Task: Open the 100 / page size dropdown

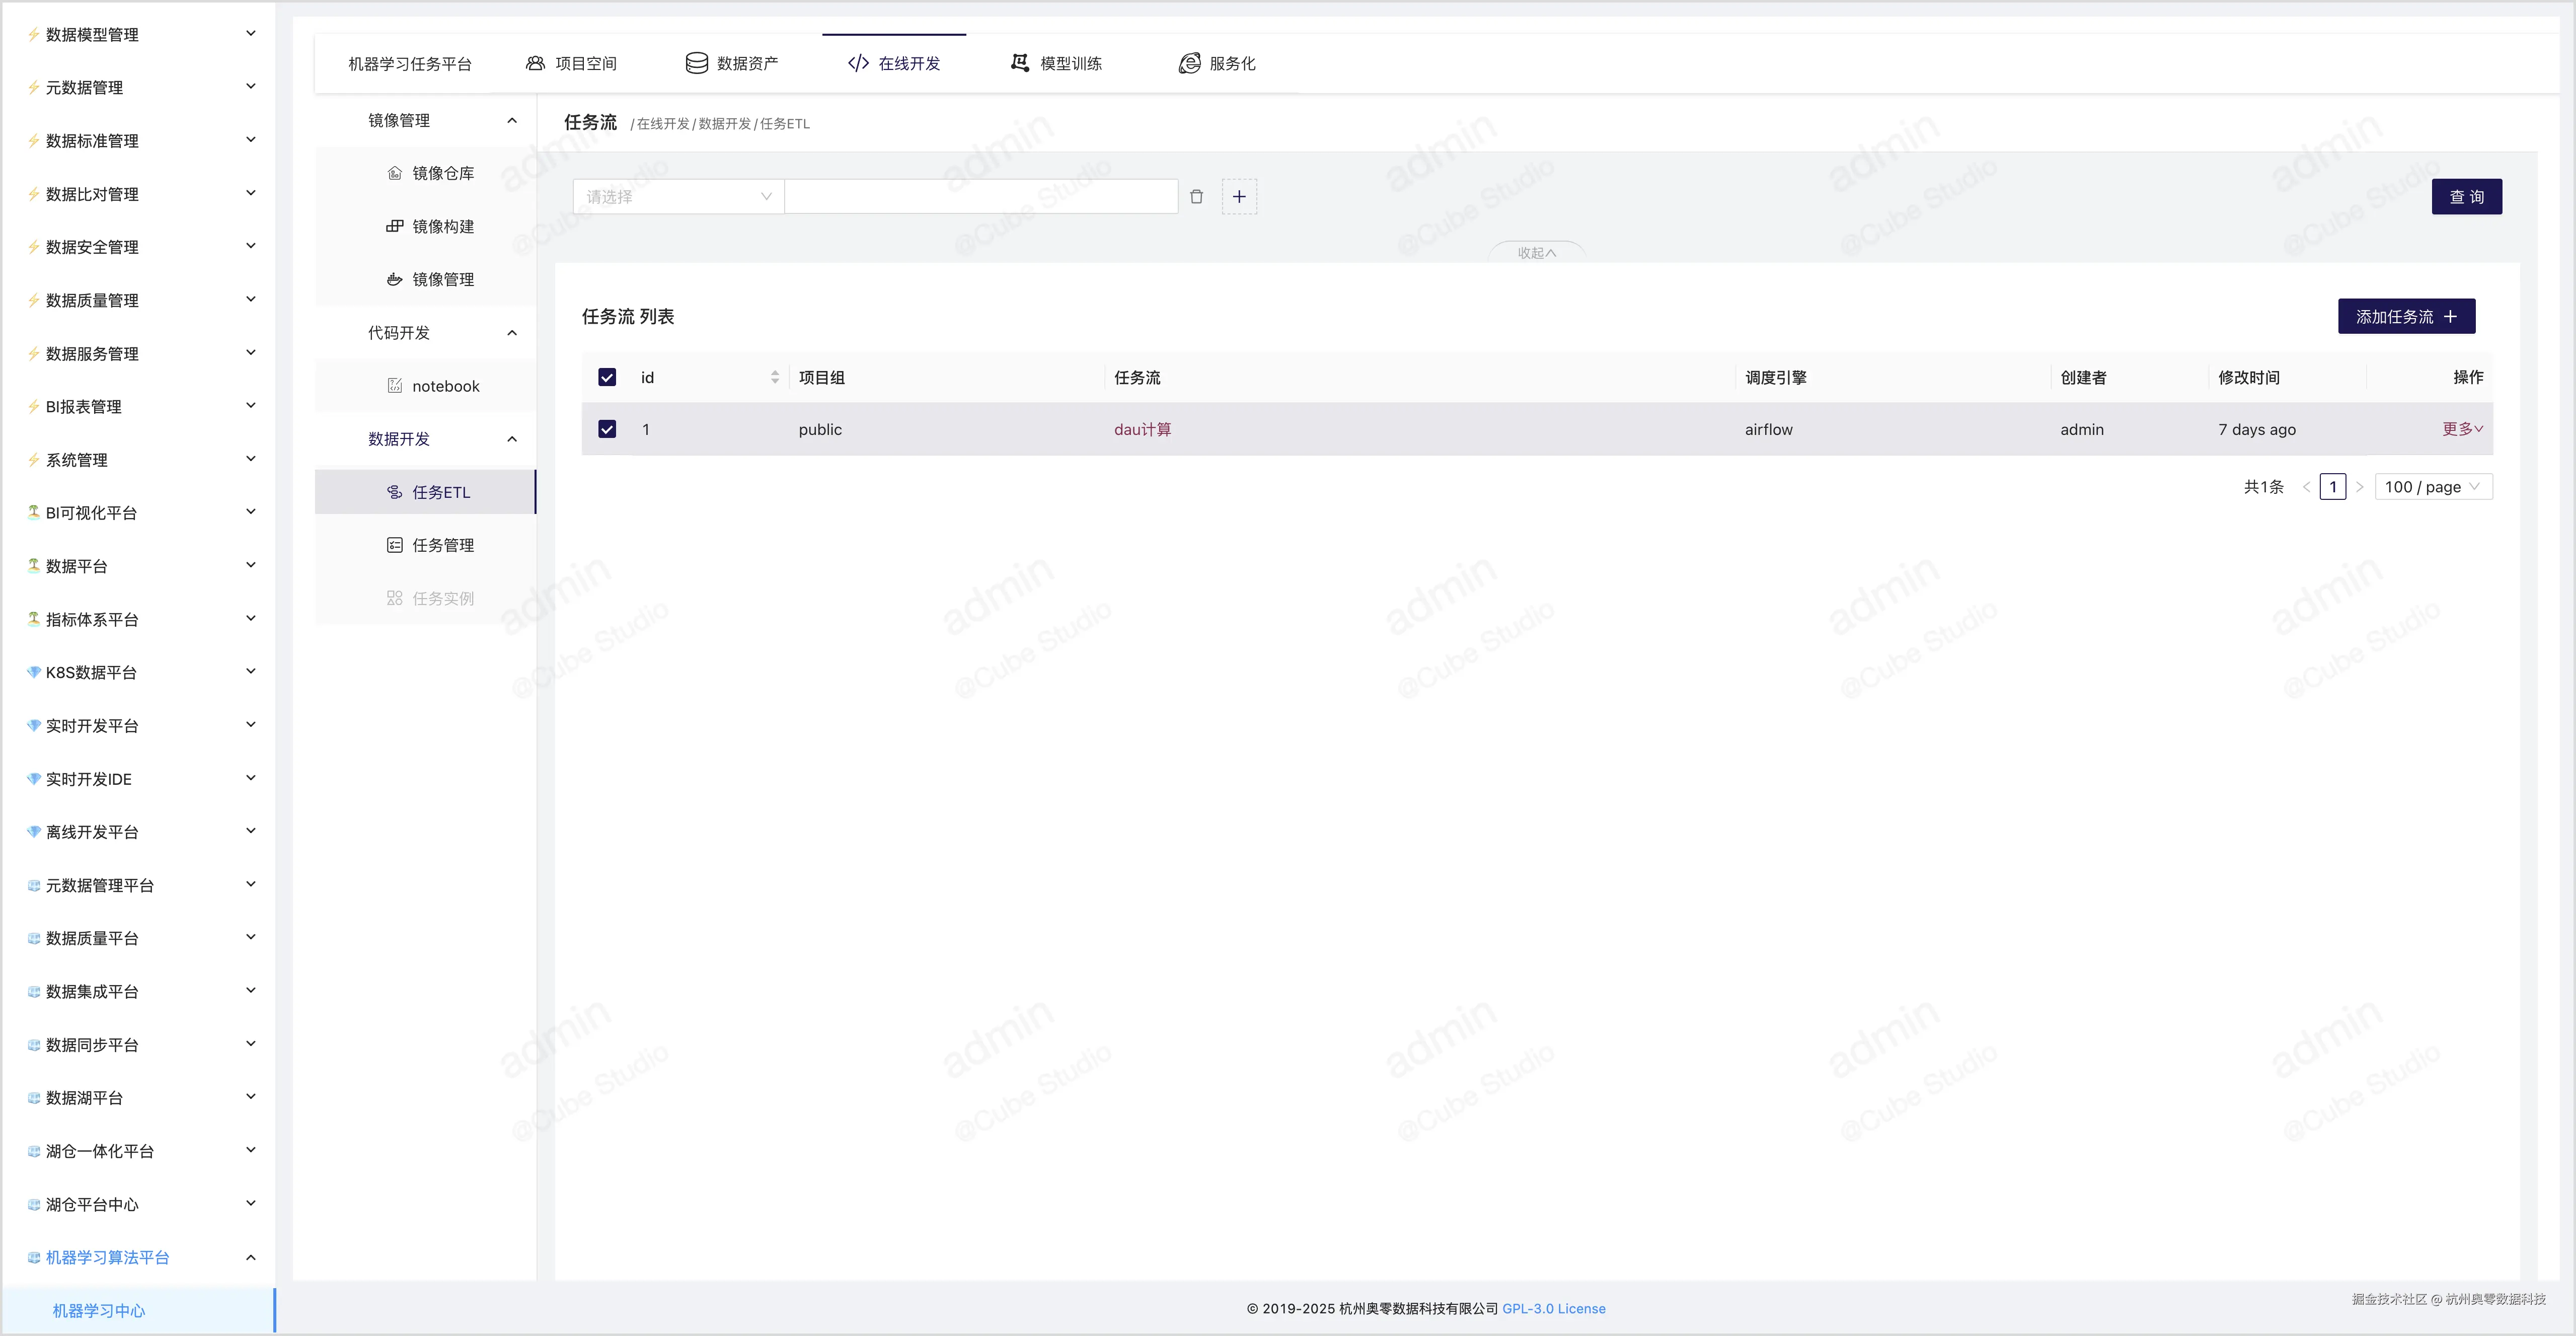Action: point(2432,487)
